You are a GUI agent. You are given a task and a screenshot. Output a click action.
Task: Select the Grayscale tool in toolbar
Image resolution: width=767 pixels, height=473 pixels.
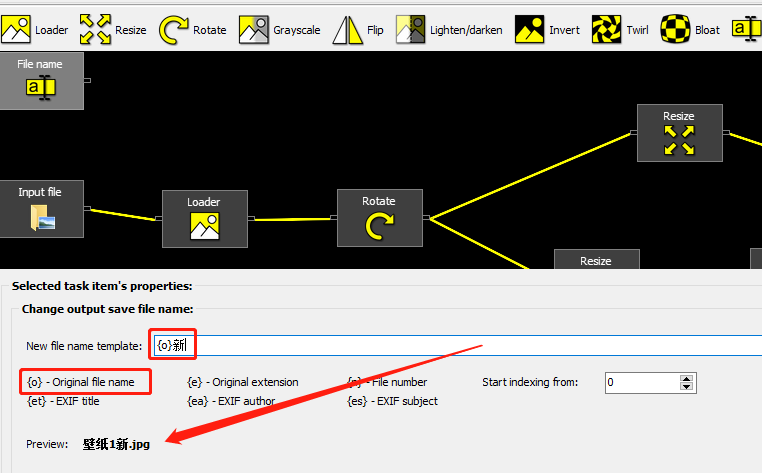pyautogui.click(x=279, y=30)
